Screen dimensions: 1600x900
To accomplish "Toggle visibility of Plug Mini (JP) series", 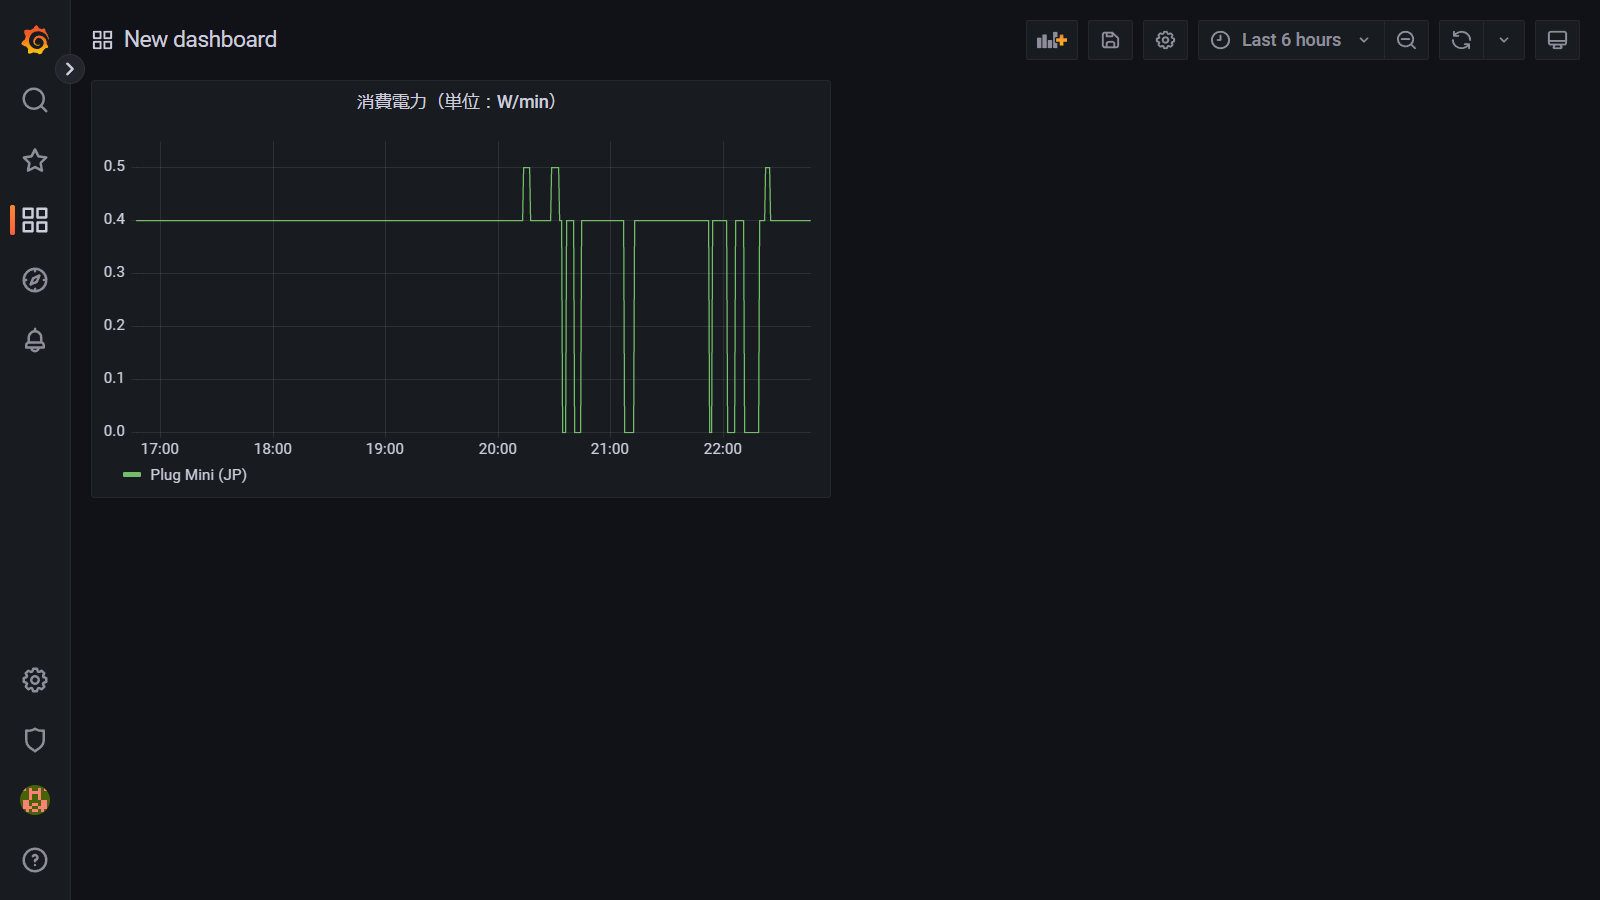I will [x=197, y=474].
